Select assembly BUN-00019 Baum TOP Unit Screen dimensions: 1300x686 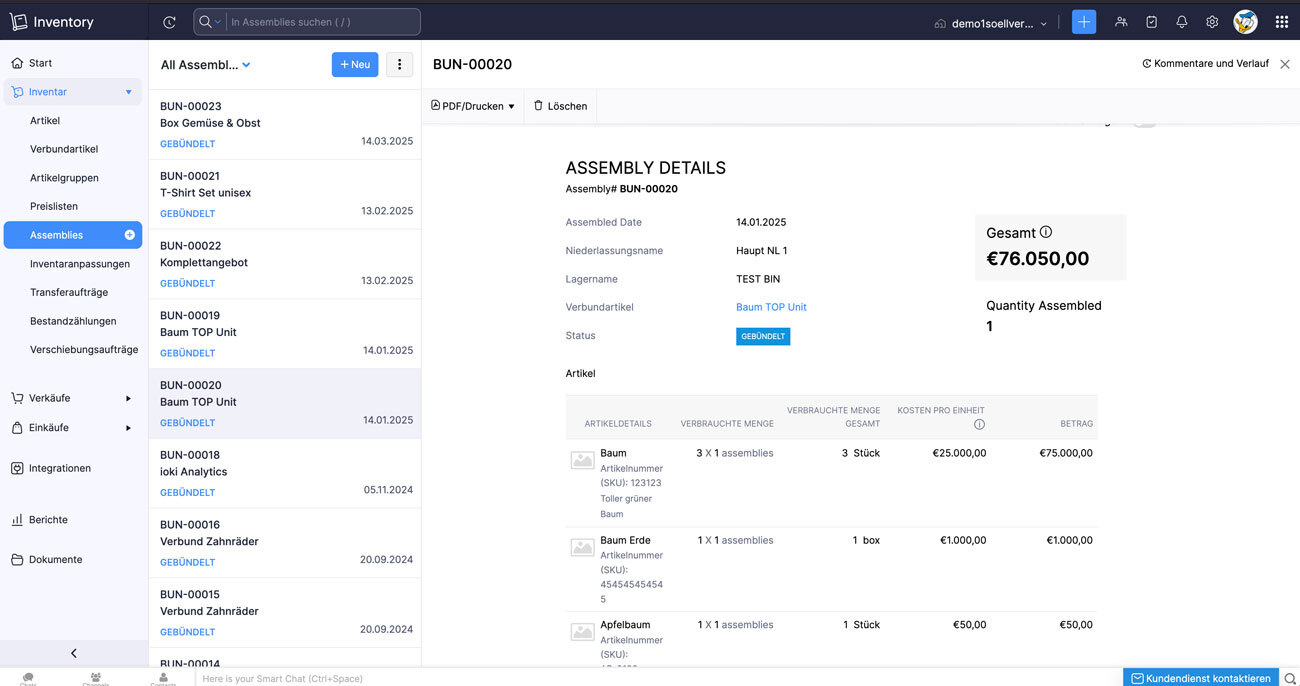(285, 335)
